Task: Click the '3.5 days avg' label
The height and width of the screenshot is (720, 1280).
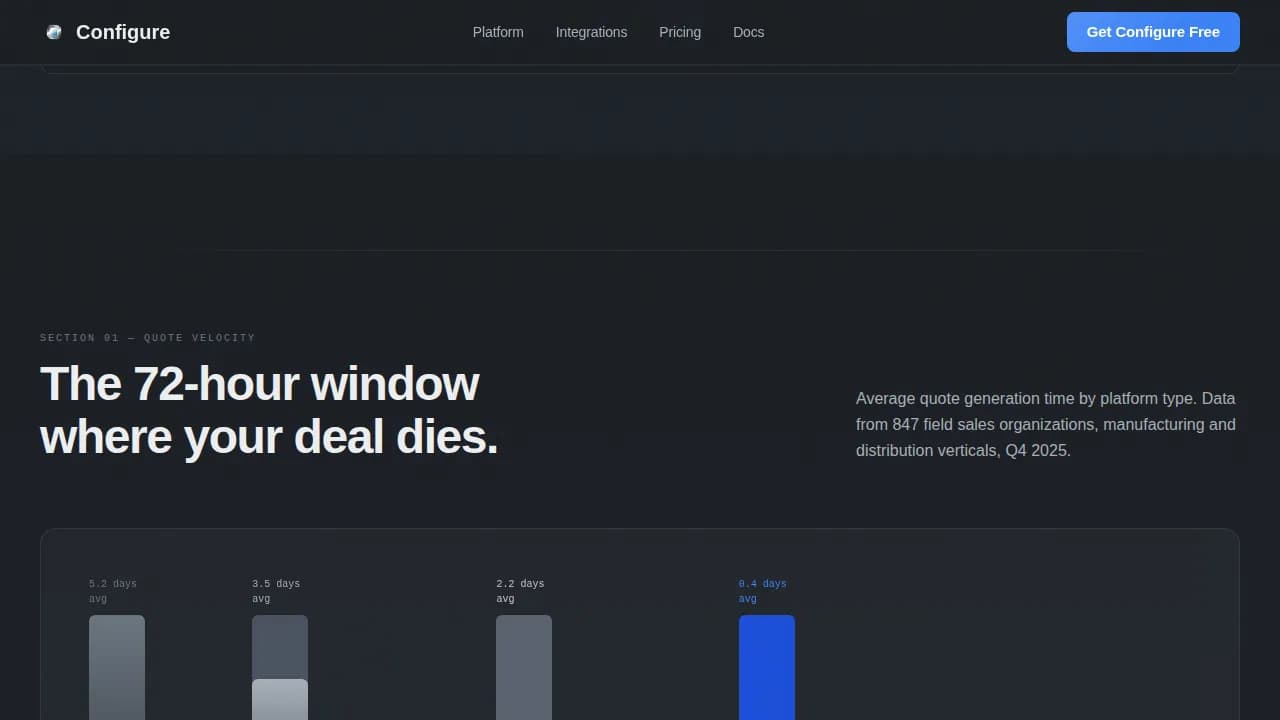Action: pyautogui.click(x=276, y=591)
